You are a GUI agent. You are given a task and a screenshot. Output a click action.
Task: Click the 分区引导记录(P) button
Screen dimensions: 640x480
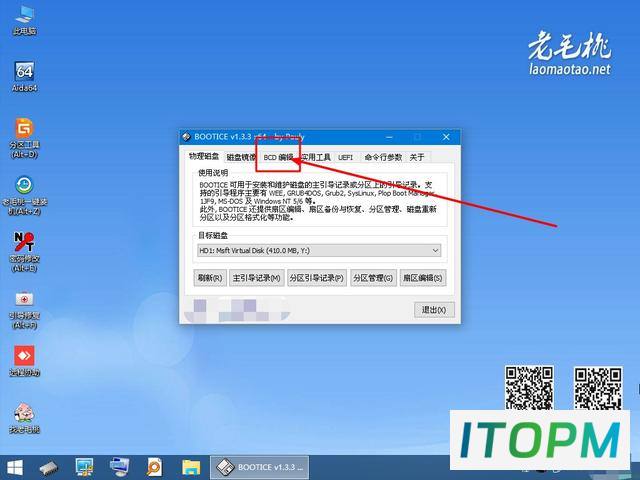coord(317,278)
